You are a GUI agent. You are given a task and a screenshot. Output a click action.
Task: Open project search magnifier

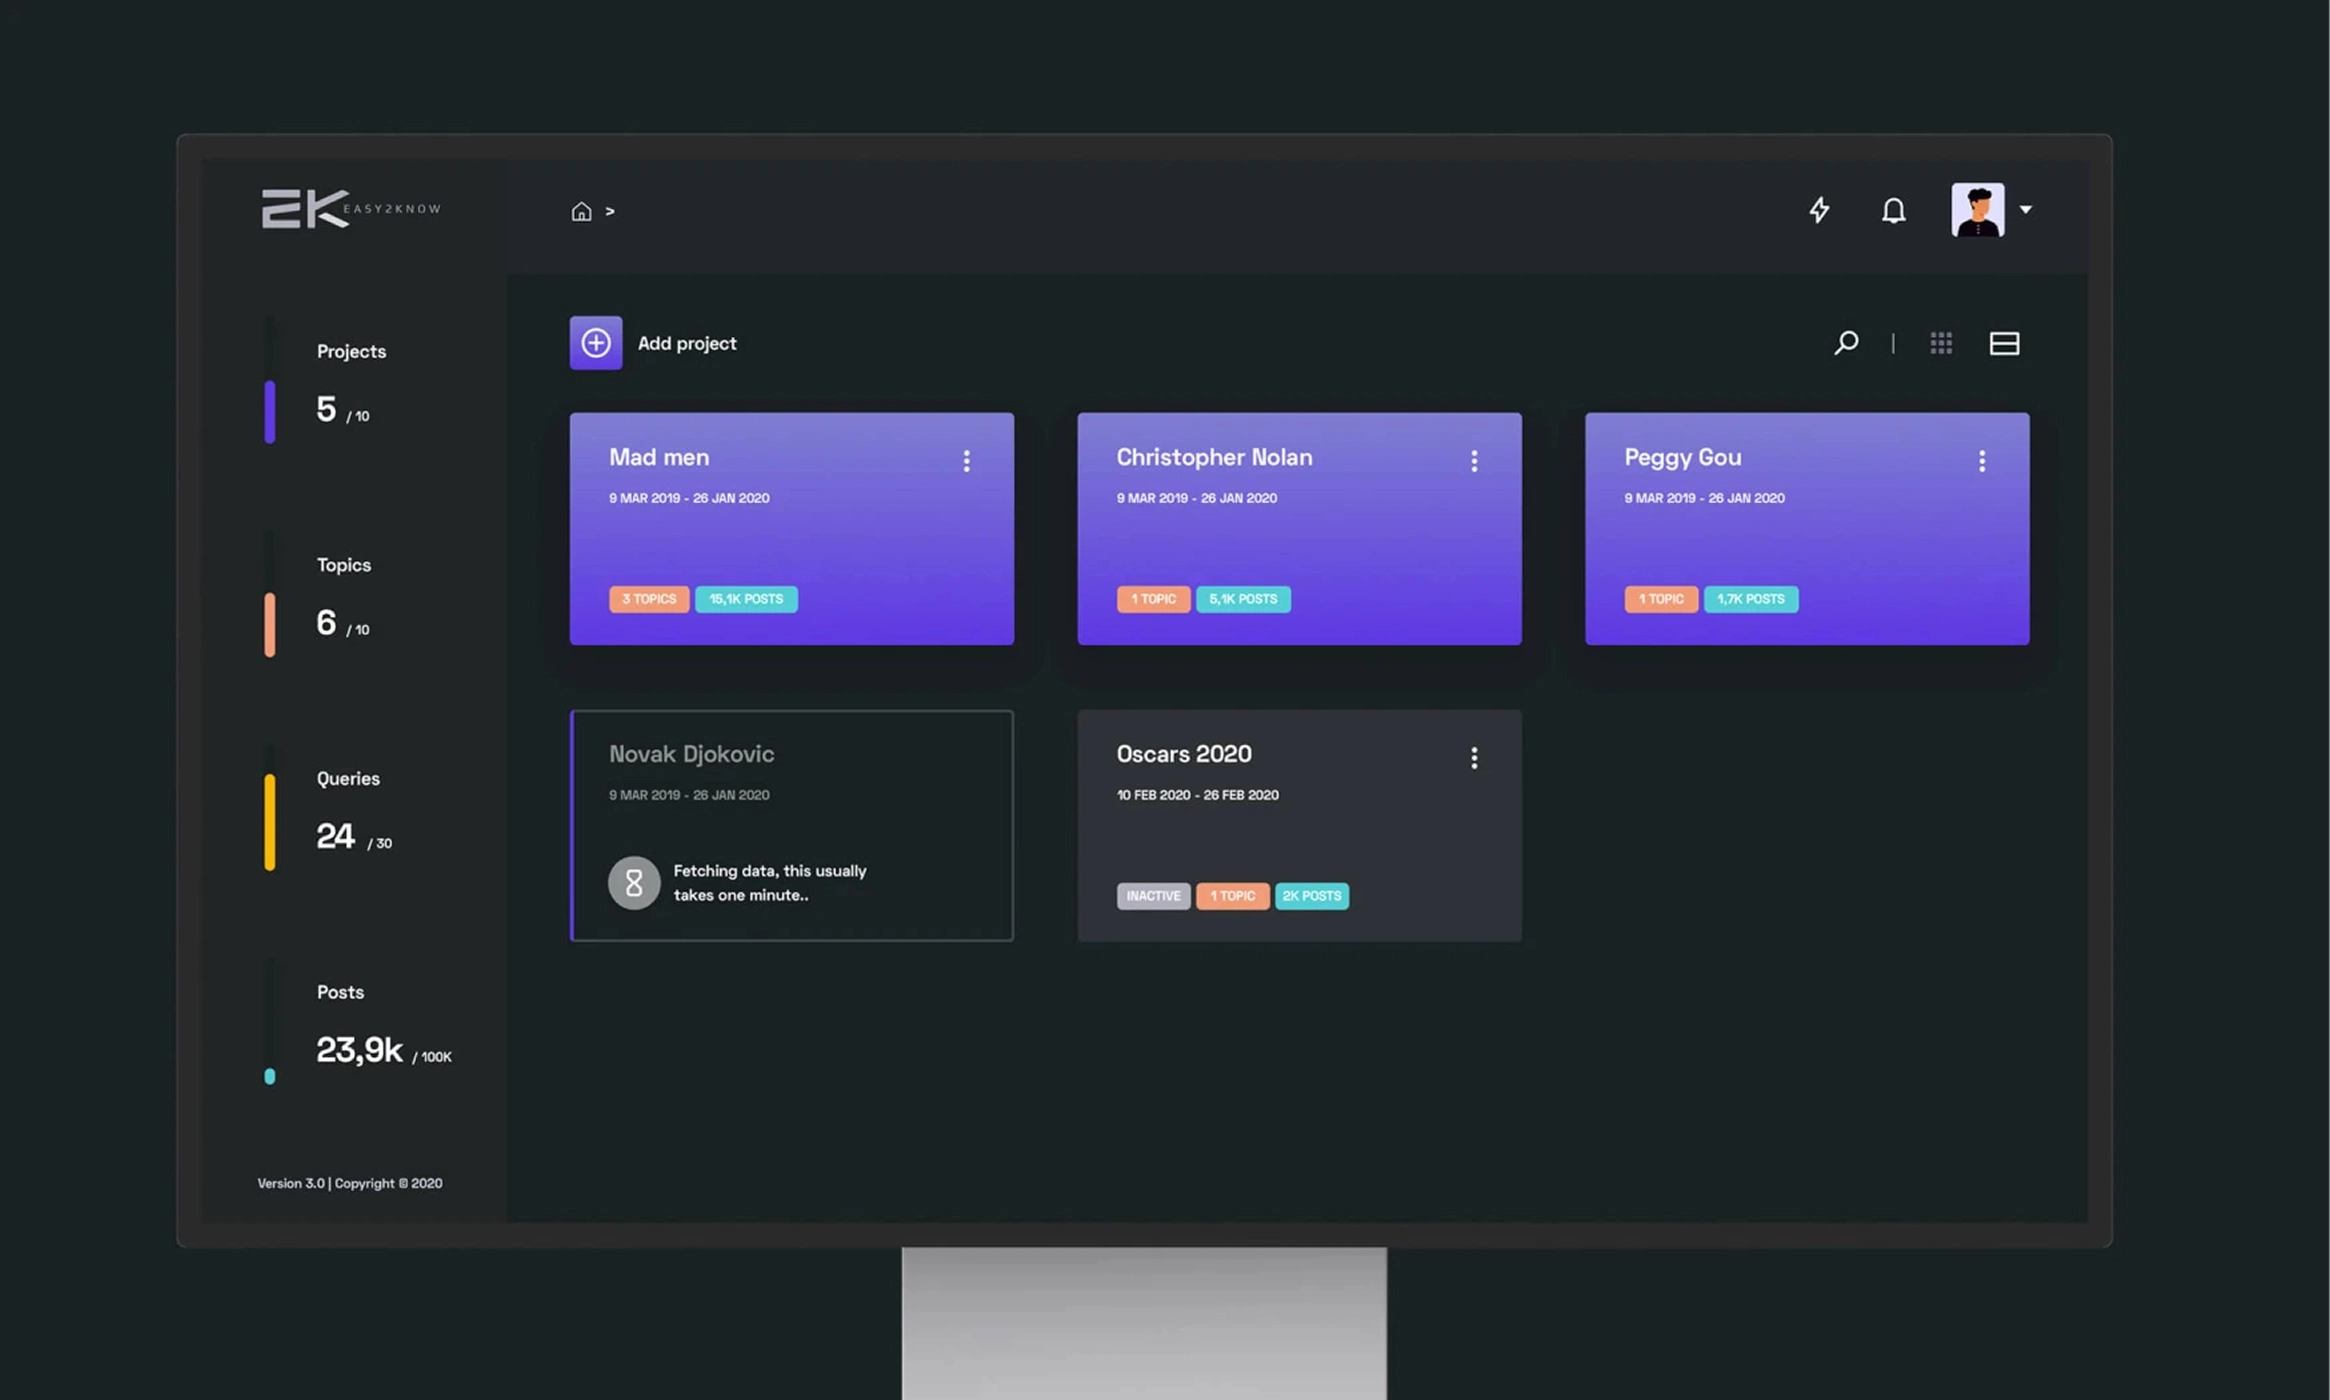click(x=1846, y=343)
